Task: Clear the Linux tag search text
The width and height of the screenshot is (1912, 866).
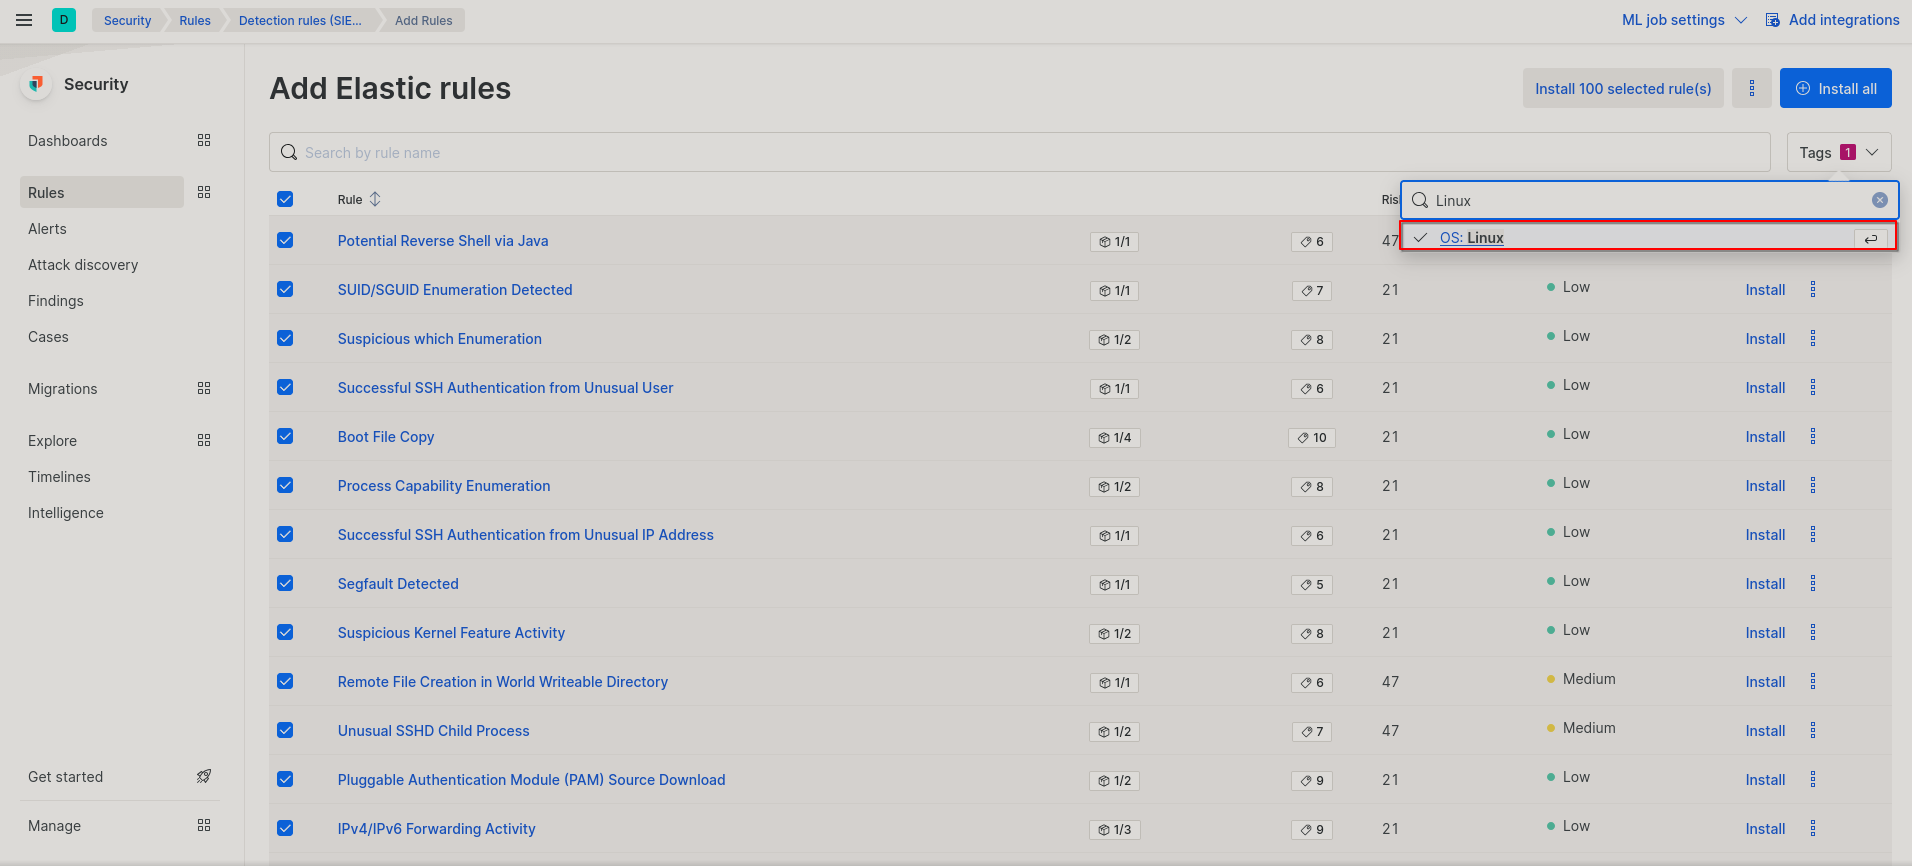Action: tap(1879, 200)
